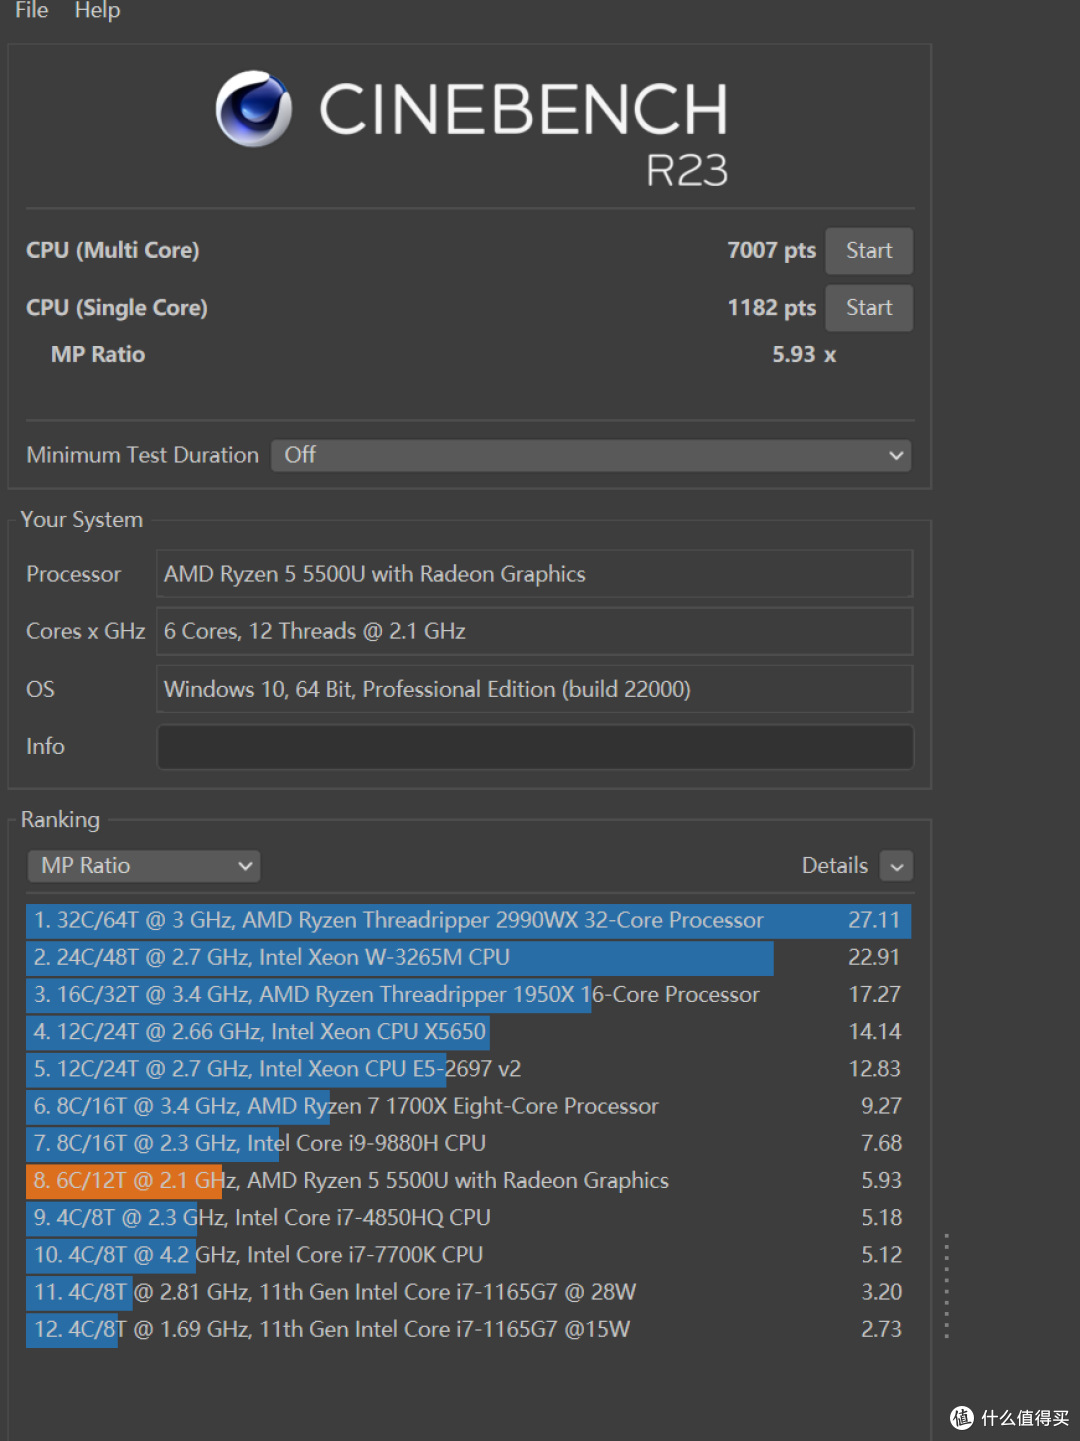The height and width of the screenshot is (1441, 1080).
Task: Click the empty Info input field
Action: 534,747
